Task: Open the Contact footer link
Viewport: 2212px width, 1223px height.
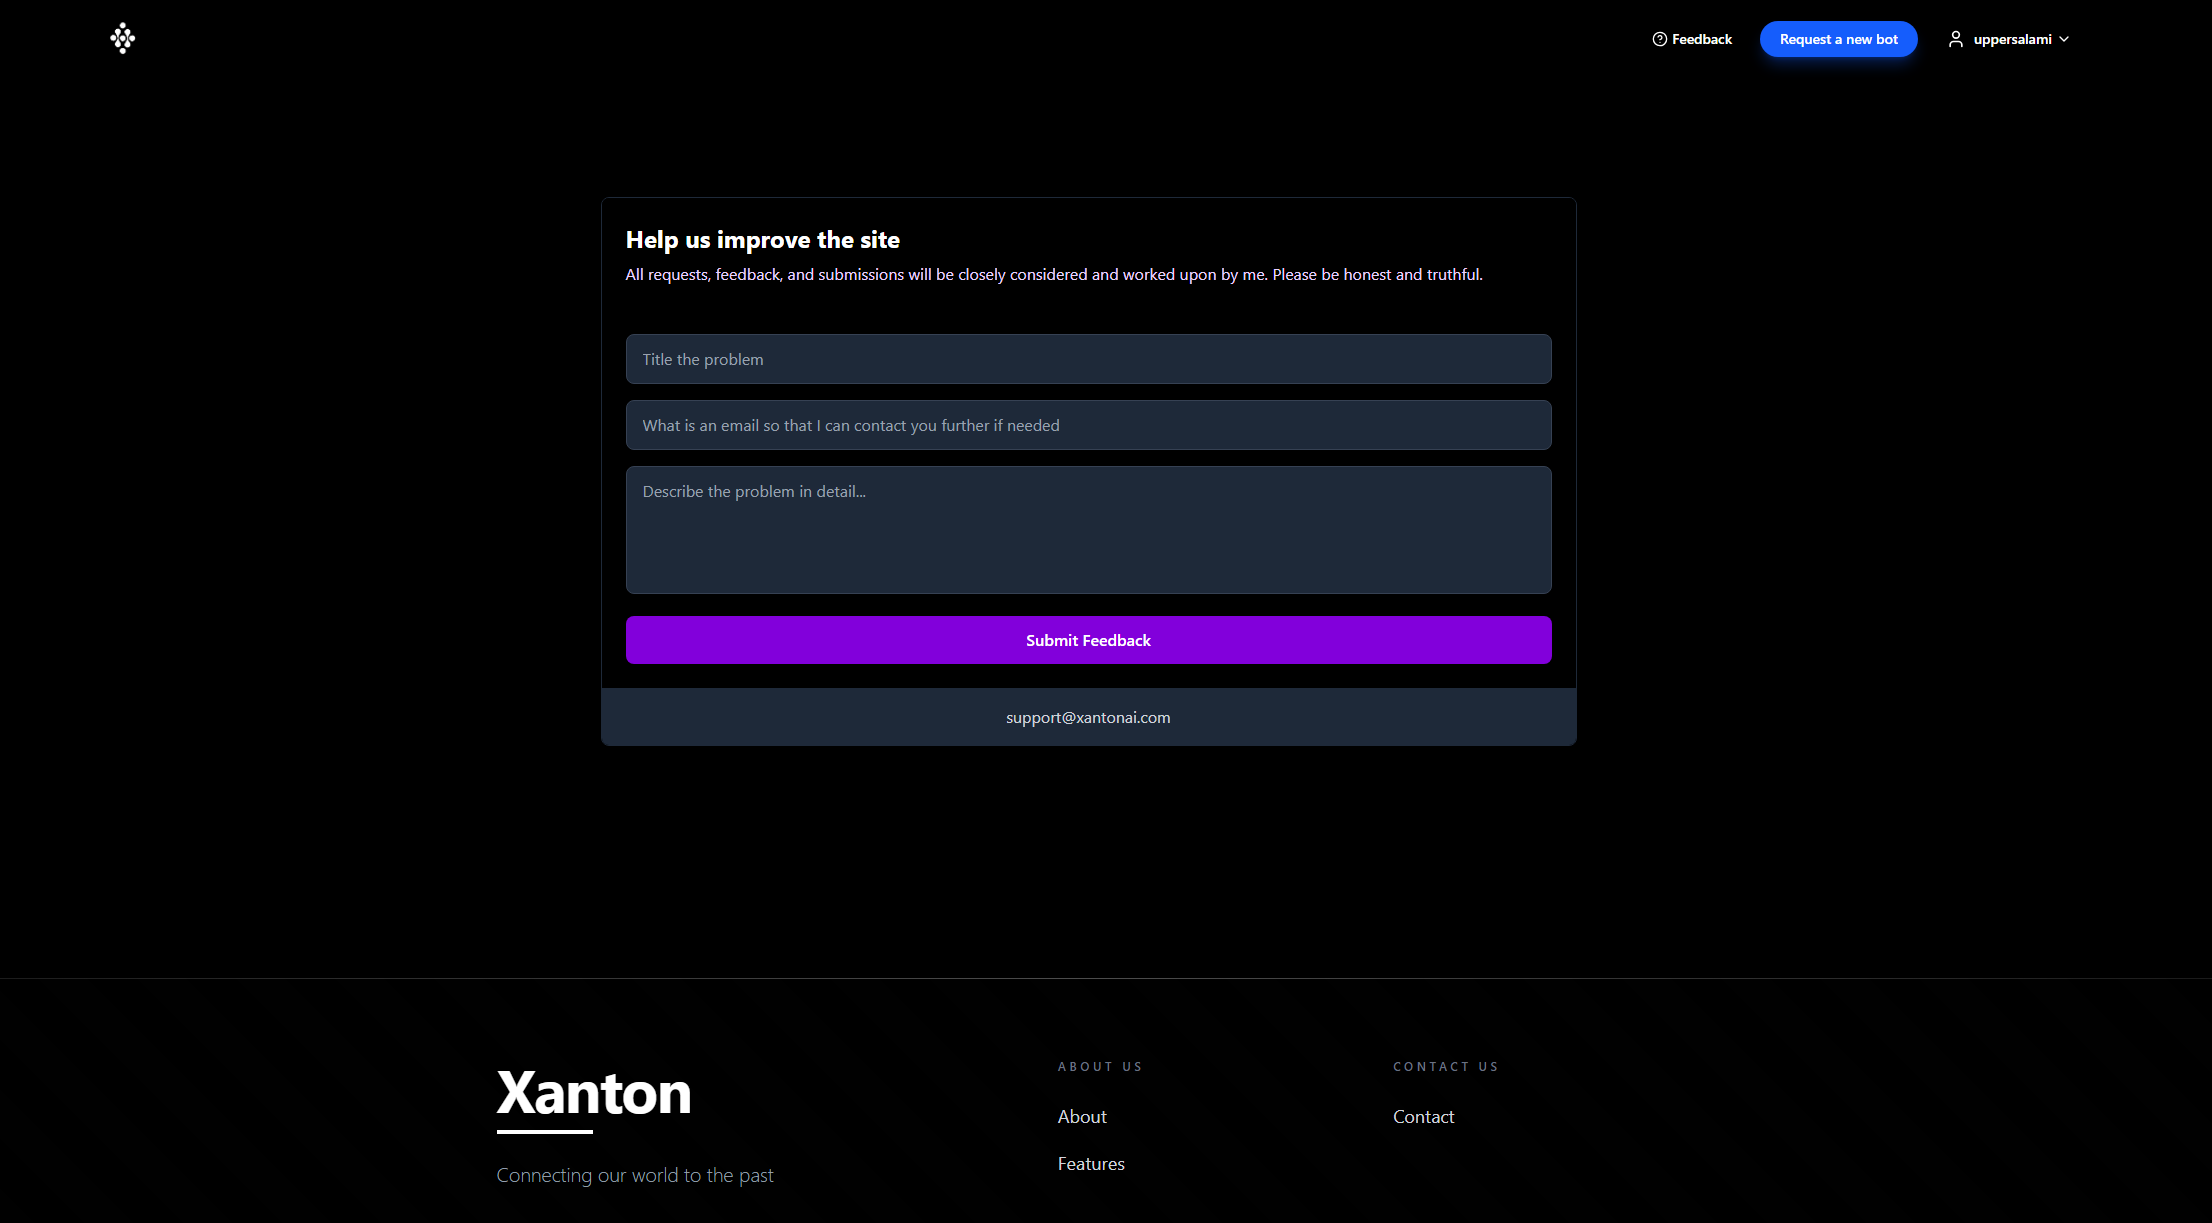Action: [x=1423, y=1116]
